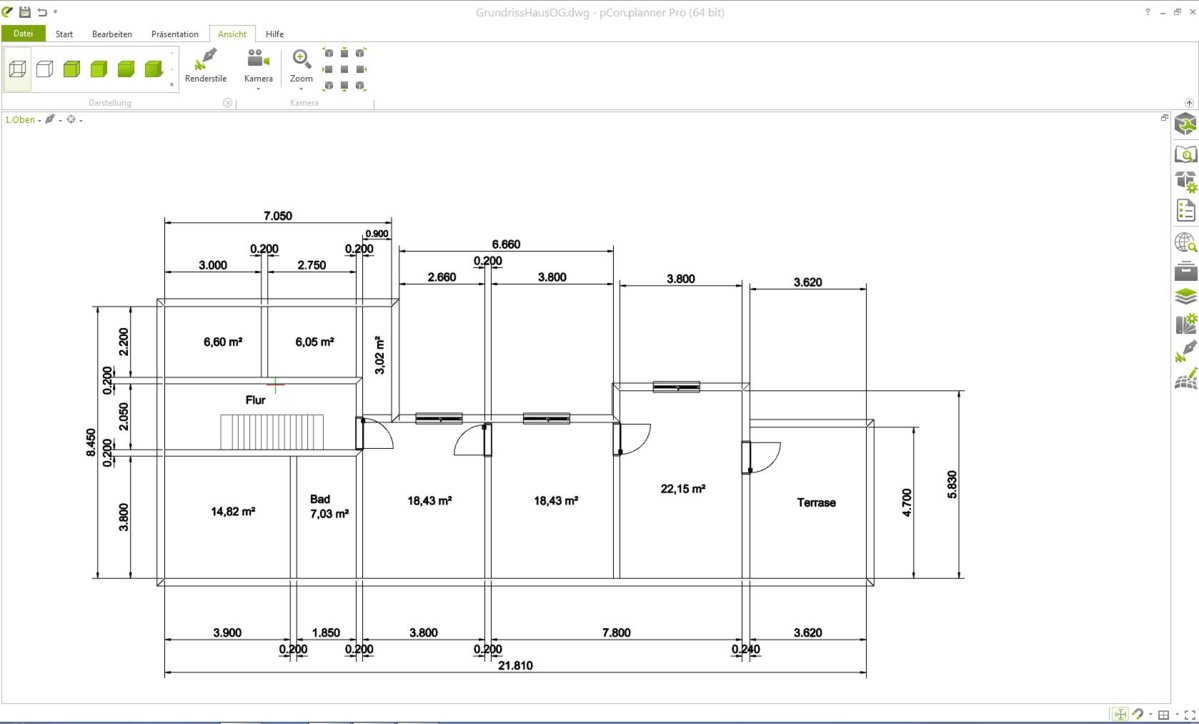This screenshot has width=1199, height=724.
Task: Select the white hidden-line cube display mode
Action: 44,69
